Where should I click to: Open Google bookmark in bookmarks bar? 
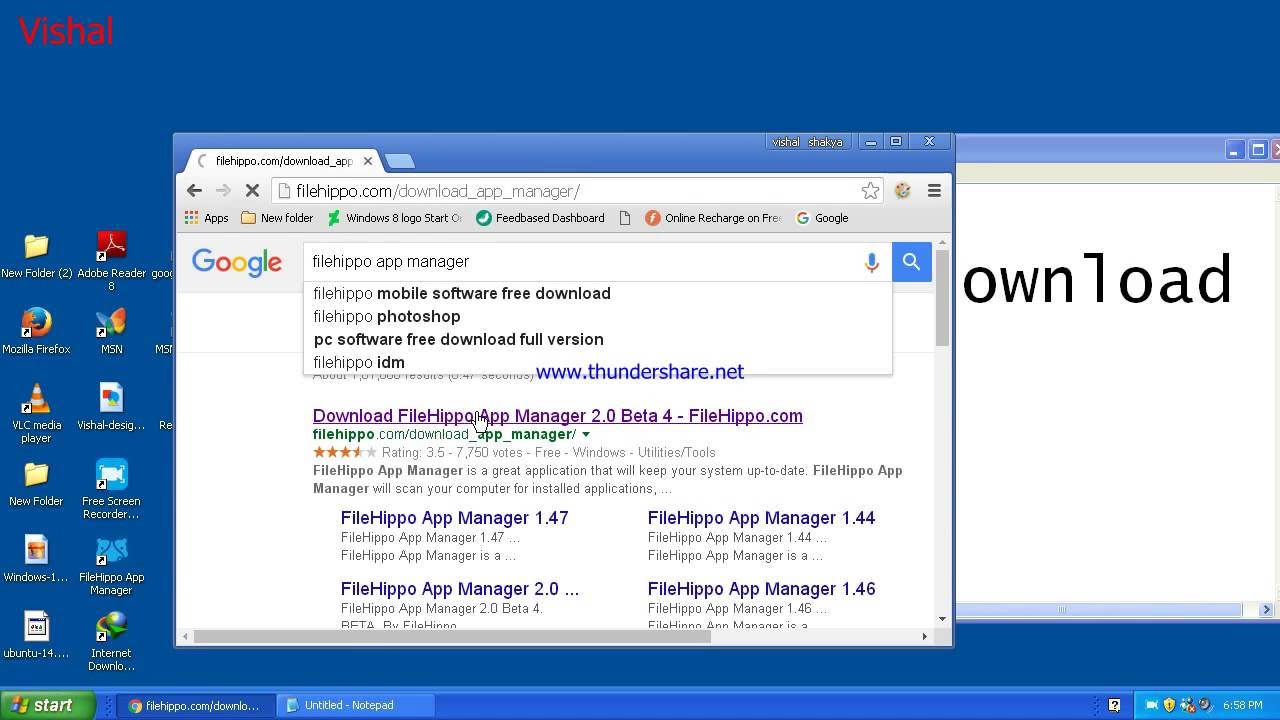point(822,218)
